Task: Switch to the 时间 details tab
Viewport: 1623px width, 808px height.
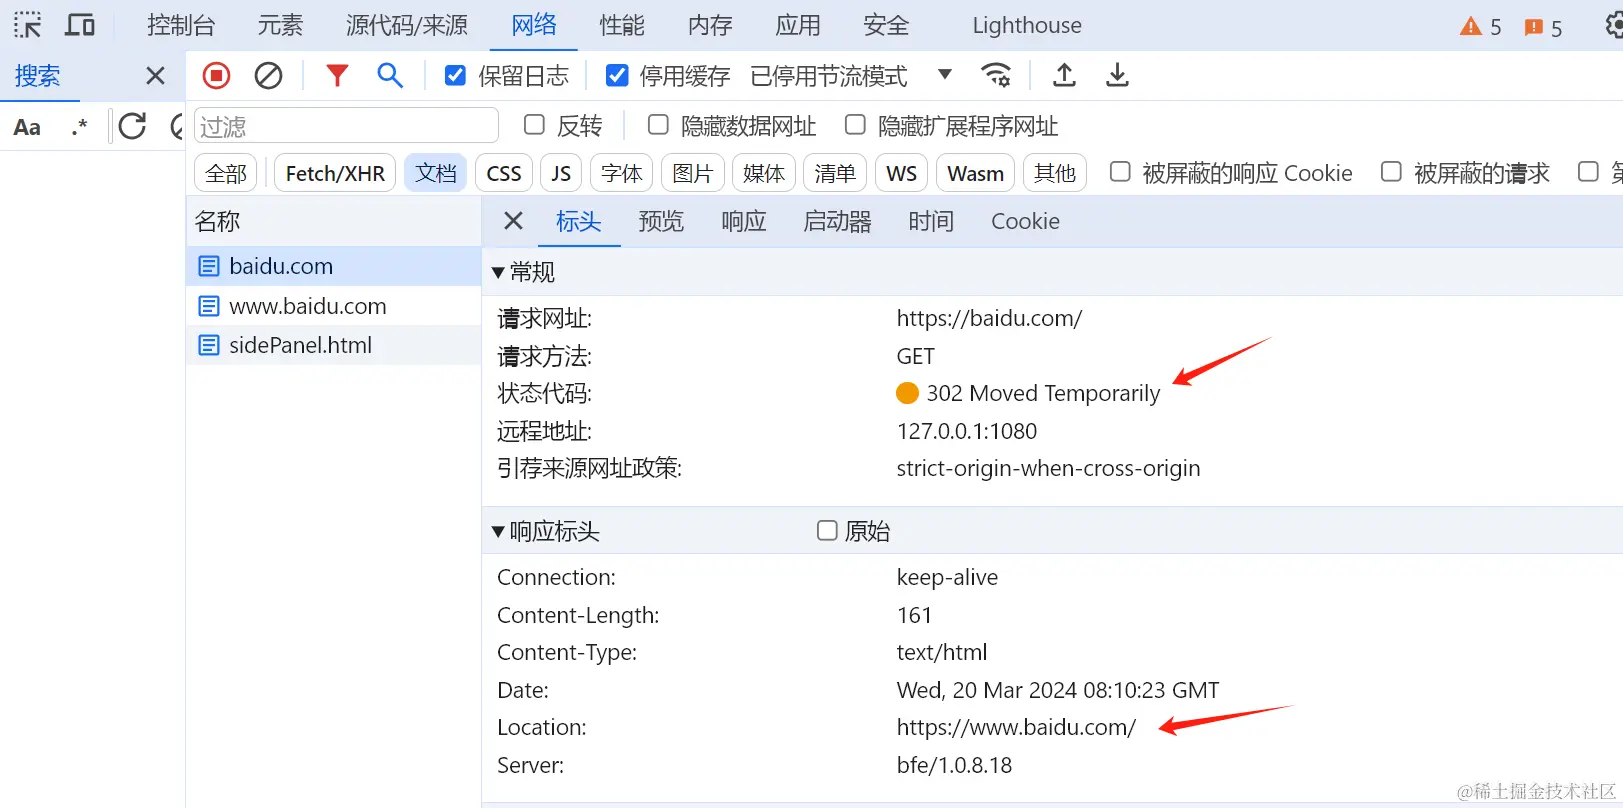Action: point(931,221)
